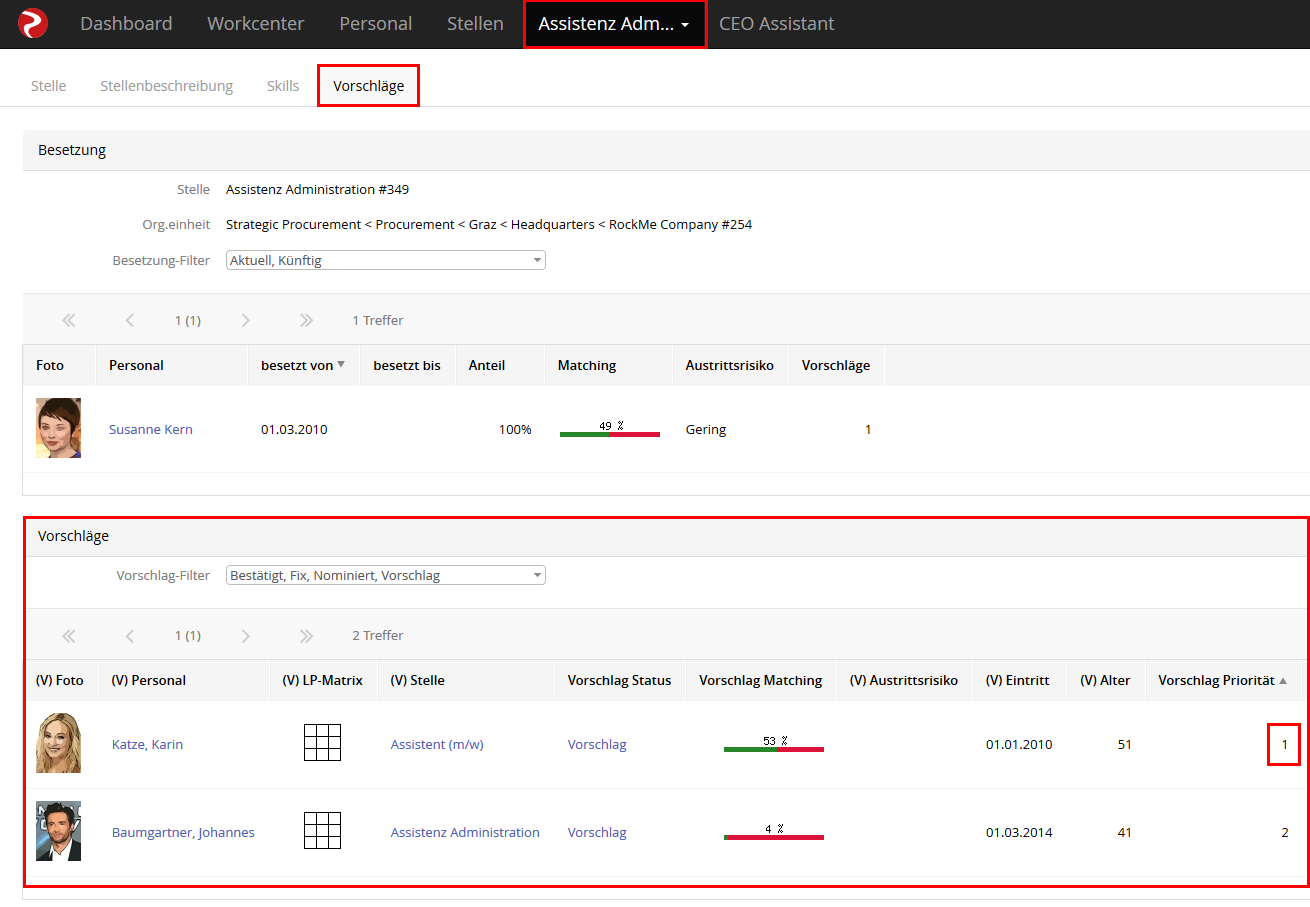Switch to the Skills tab
This screenshot has width=1310, height=907.
click(283, 86)
